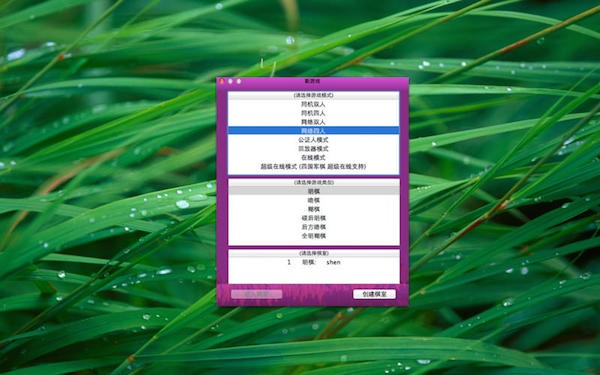This screenshot has height=375, width=600.
Task: Click the (请选择游戏模式) list header
Action: pos(313,95)
